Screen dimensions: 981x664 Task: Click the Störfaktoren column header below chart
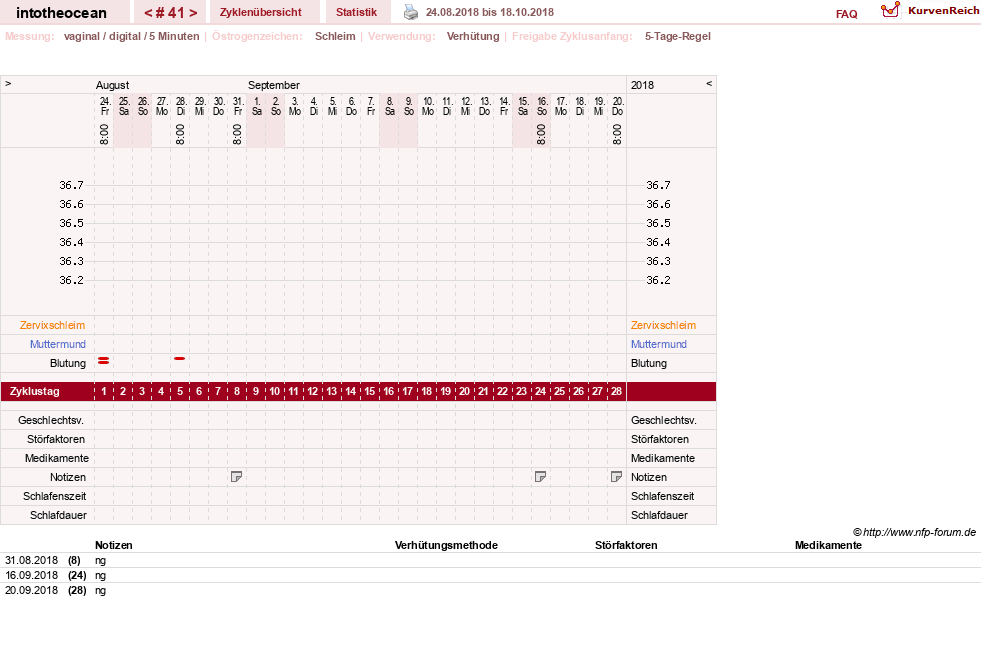626,545
